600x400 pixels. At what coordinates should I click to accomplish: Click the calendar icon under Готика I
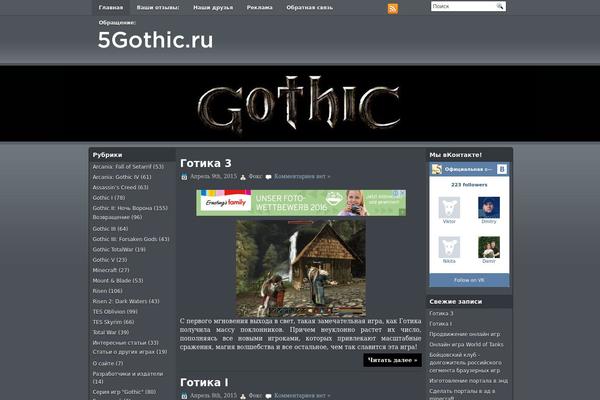(184, 396)
